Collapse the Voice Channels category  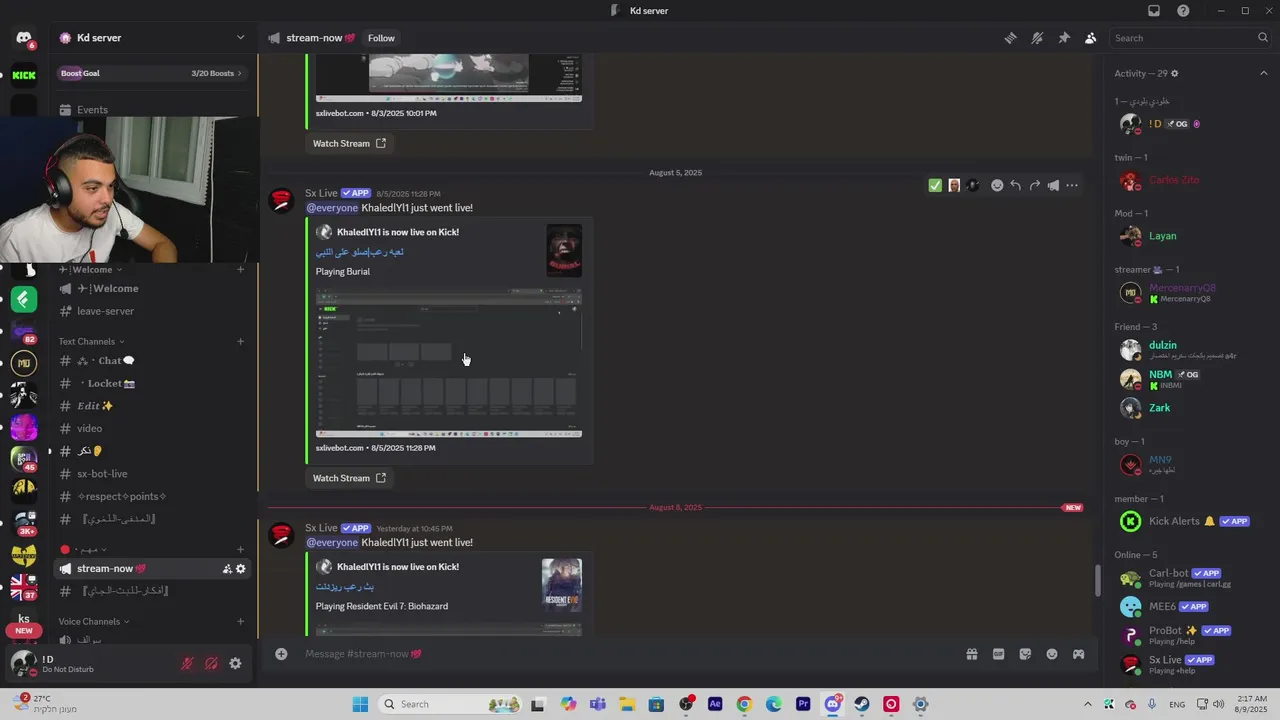click(x=95, y=621)
